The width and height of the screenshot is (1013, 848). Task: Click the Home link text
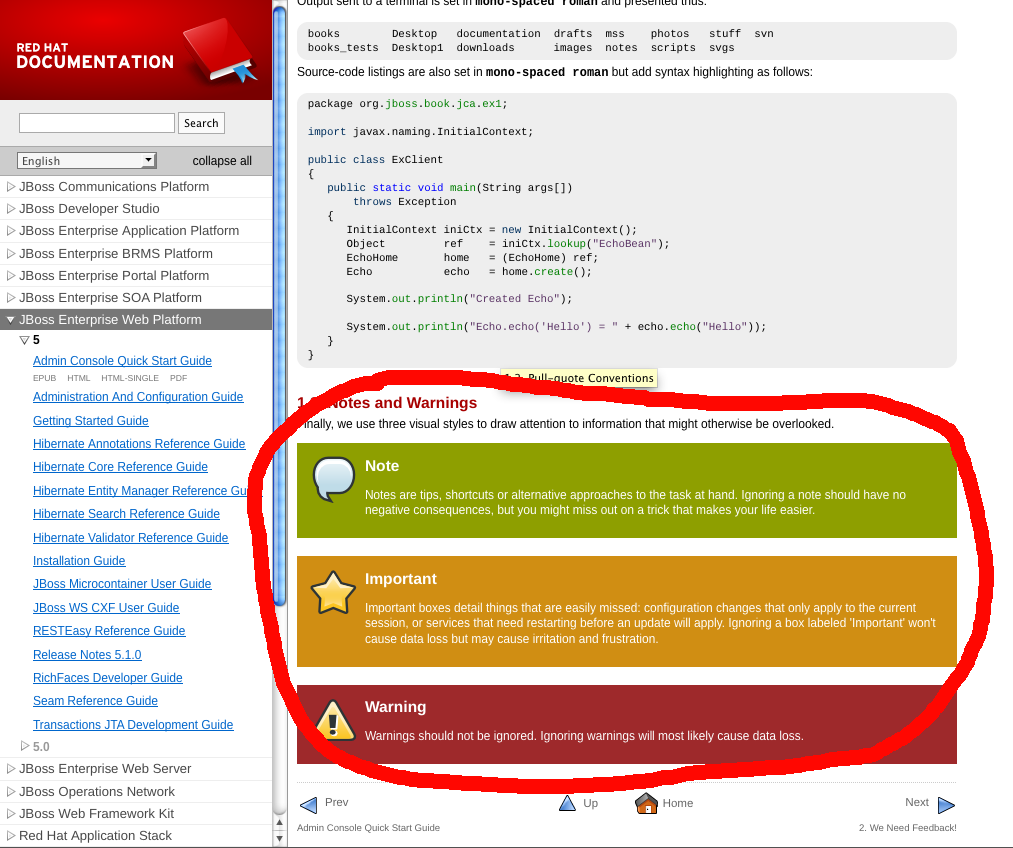pyautogui.click(x=678, y=803)
